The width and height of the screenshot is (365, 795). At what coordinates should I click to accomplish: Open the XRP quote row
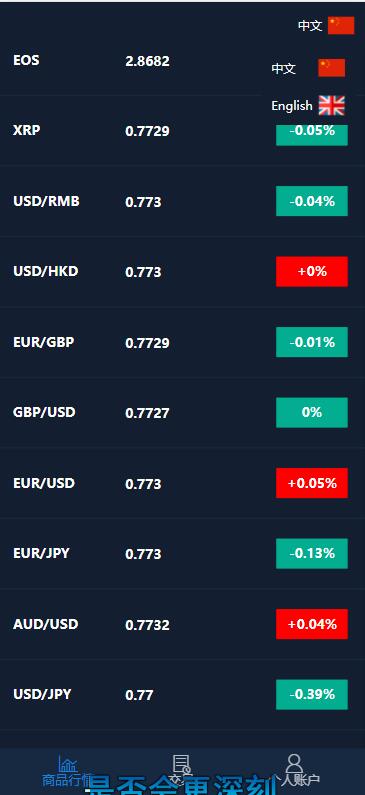pyautogui.click(x=182, y=130)
